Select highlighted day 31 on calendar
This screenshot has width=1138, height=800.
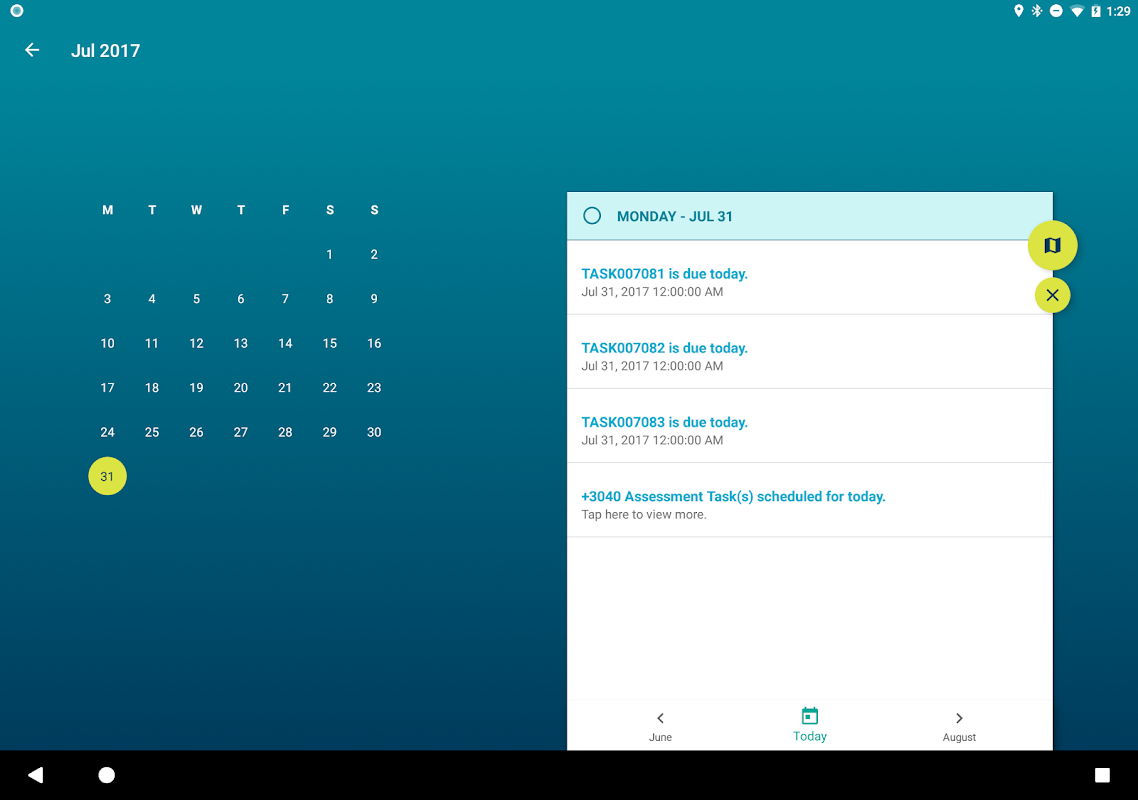point(107,476)
